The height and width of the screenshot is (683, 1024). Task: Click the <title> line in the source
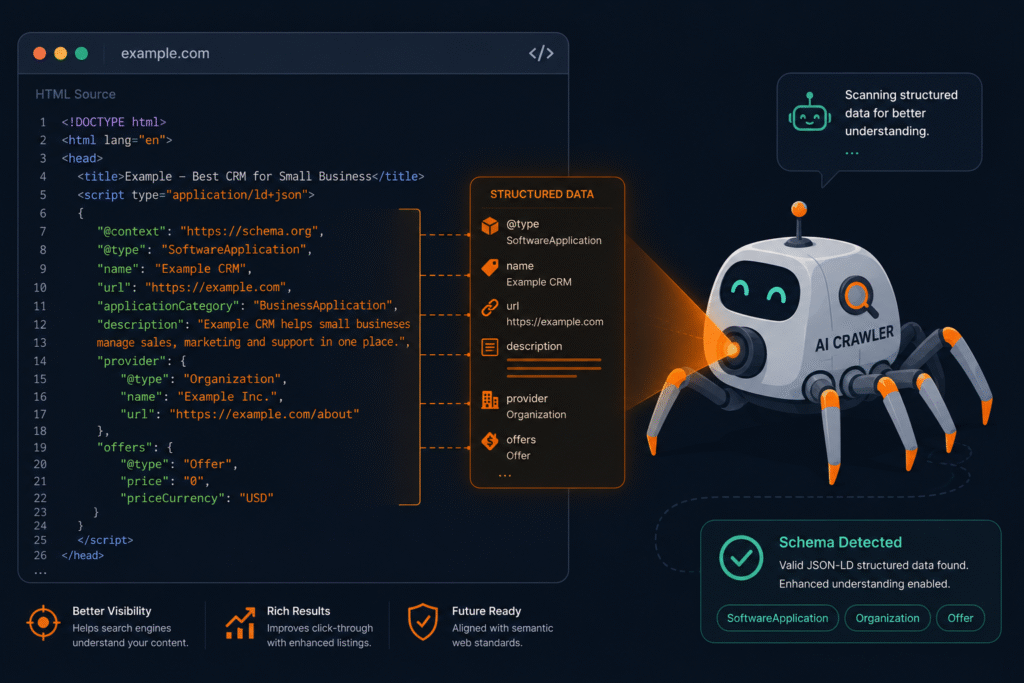pyautogui.click(x=251, y=176)
